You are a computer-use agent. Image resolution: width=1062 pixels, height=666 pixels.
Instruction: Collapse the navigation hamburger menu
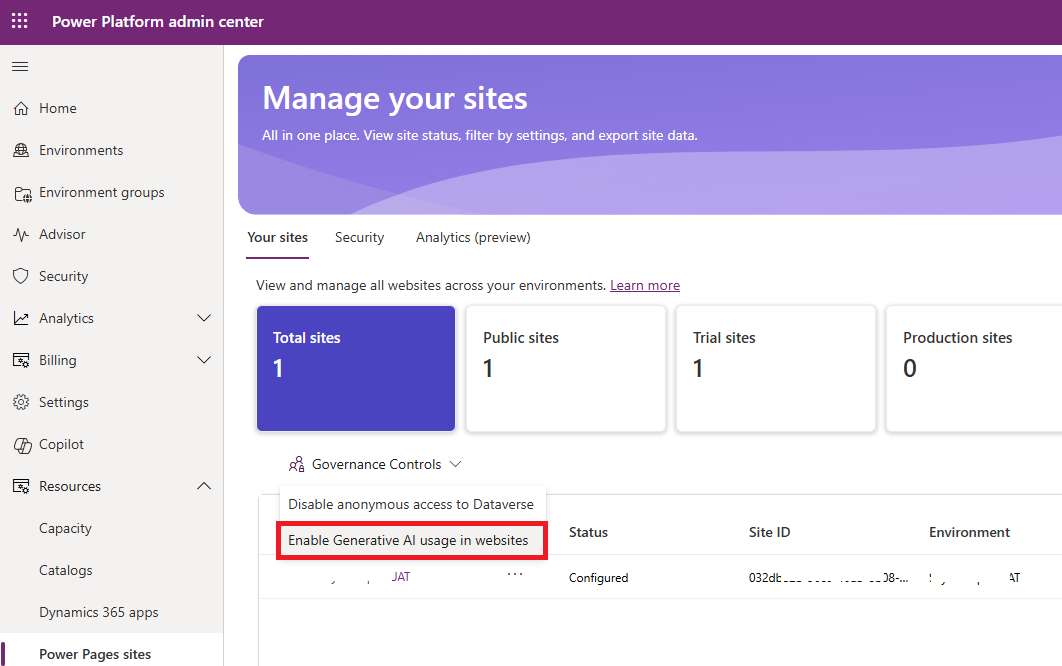(20, 67)
